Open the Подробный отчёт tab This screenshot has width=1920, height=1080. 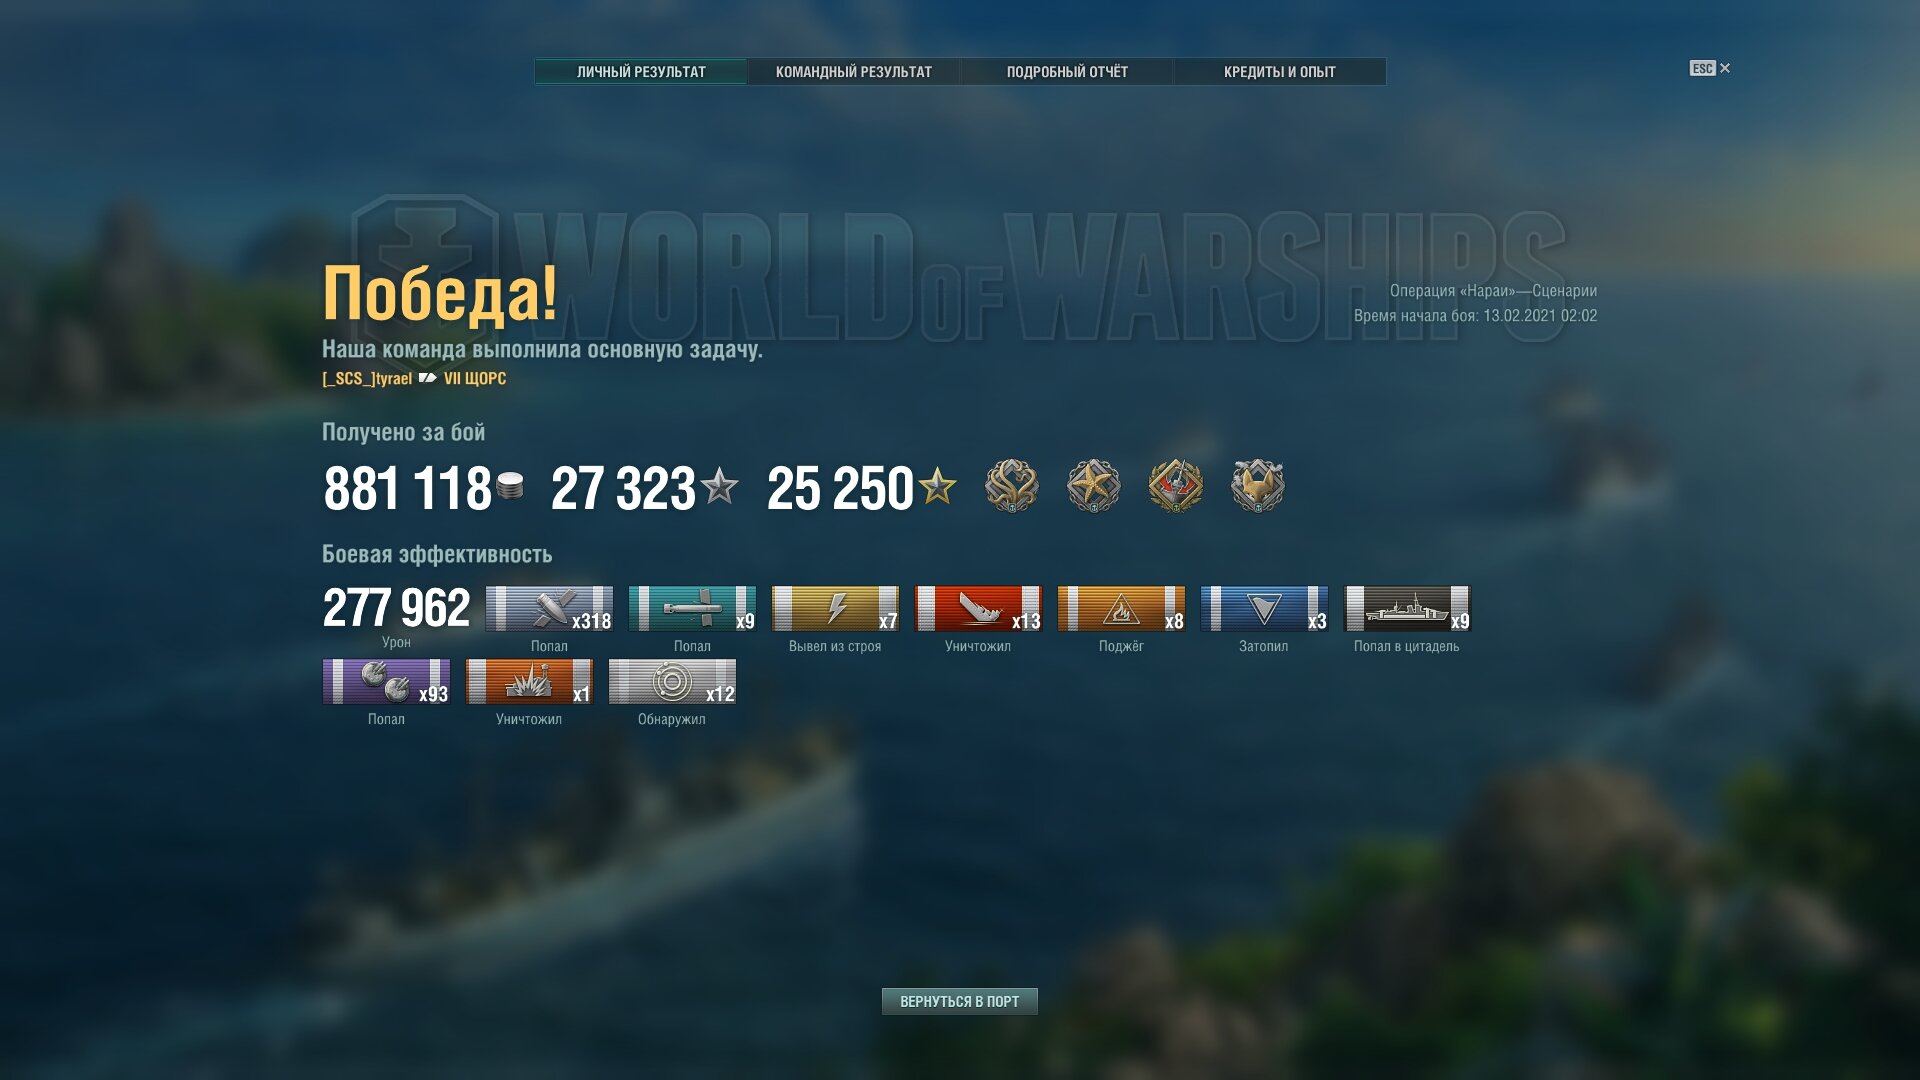pos(1067,72)
